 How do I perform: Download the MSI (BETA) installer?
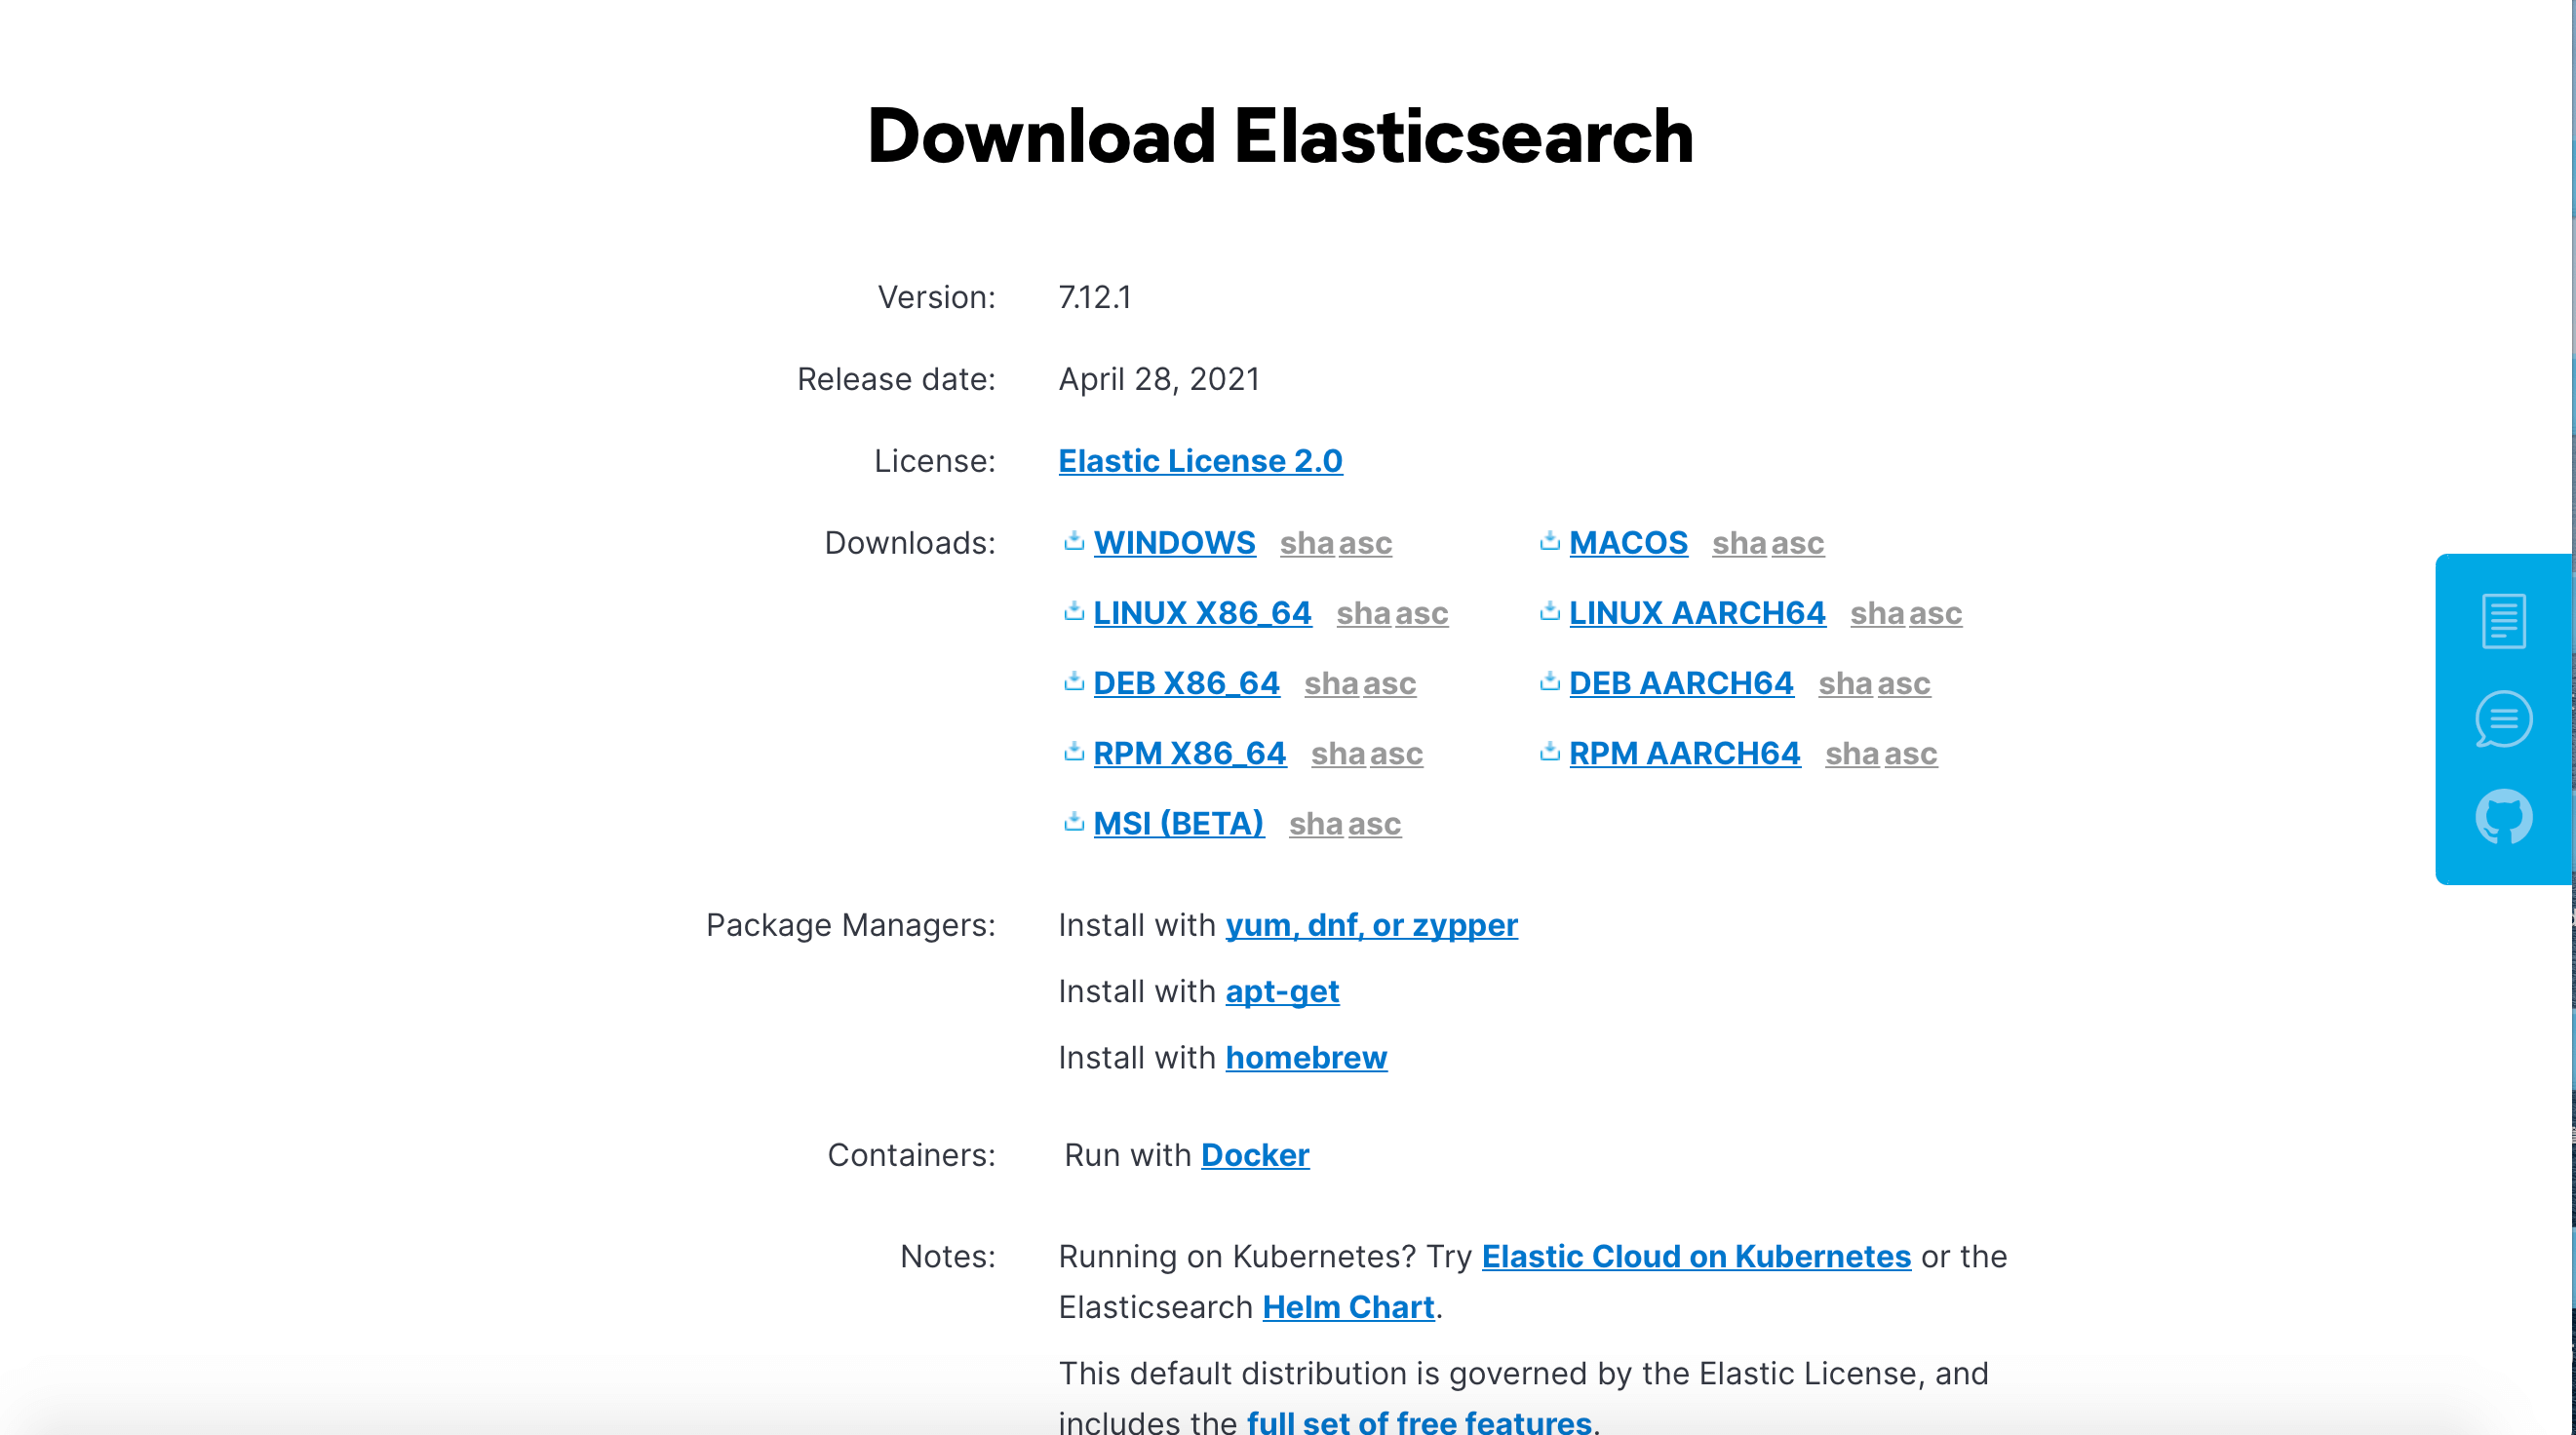(x=1178, y=823)
